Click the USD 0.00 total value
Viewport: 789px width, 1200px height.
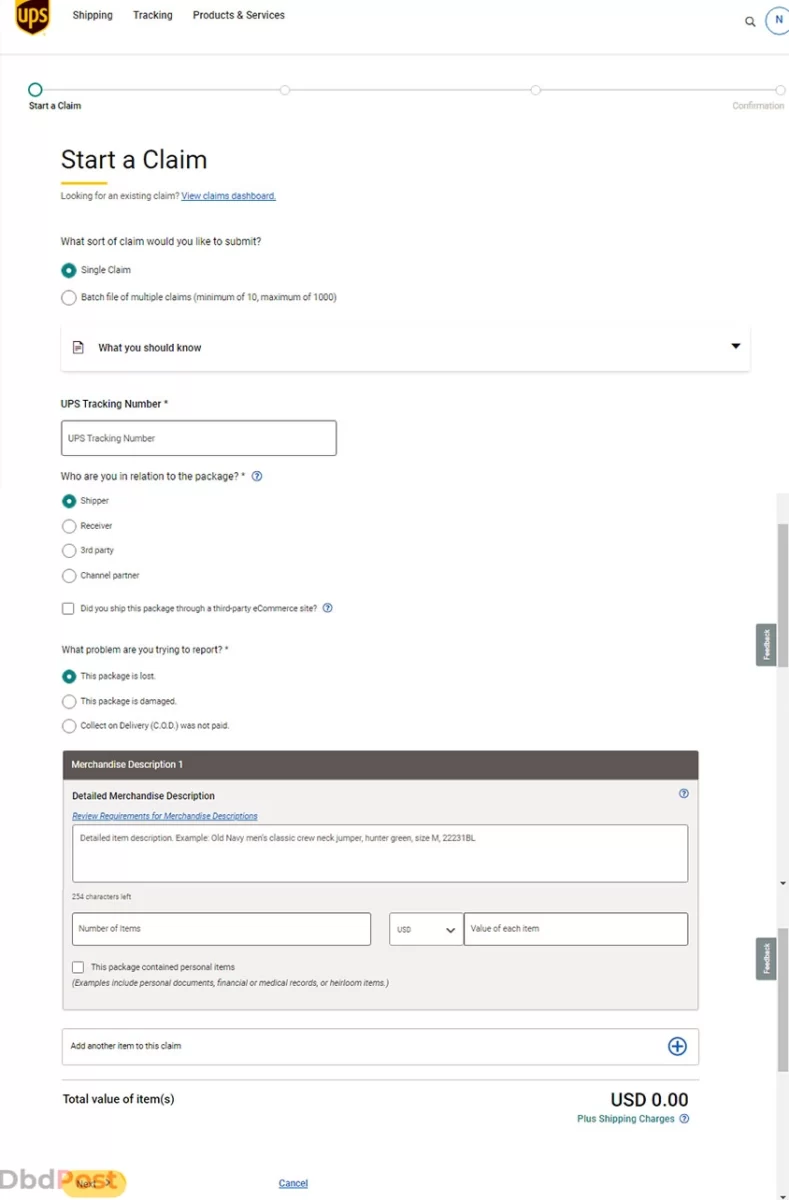(649, 1100)
